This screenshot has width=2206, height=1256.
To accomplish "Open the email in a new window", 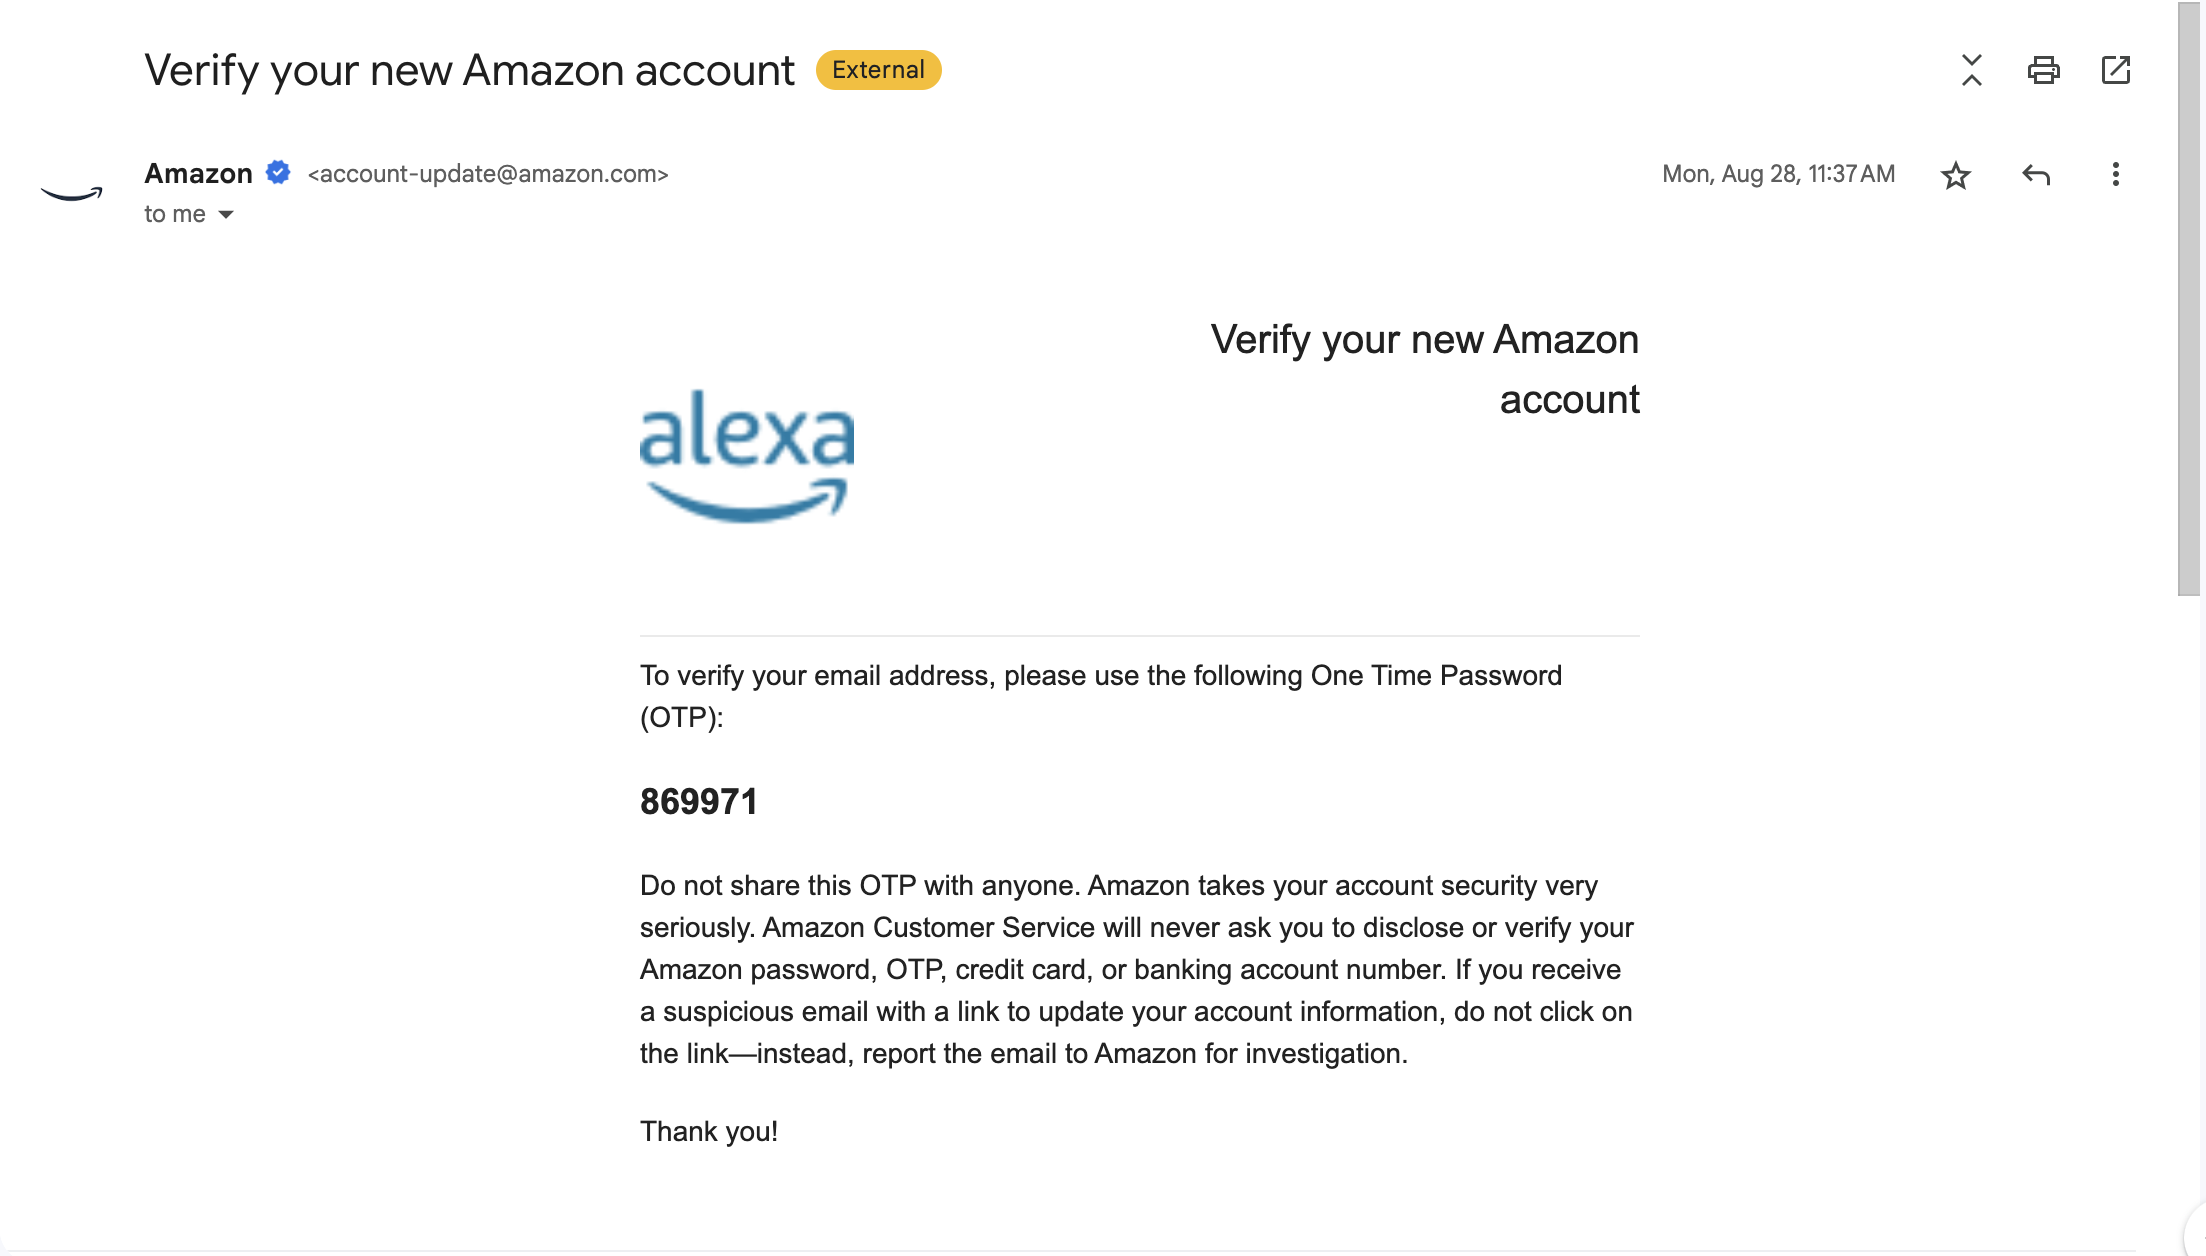I will [2116, 70].
